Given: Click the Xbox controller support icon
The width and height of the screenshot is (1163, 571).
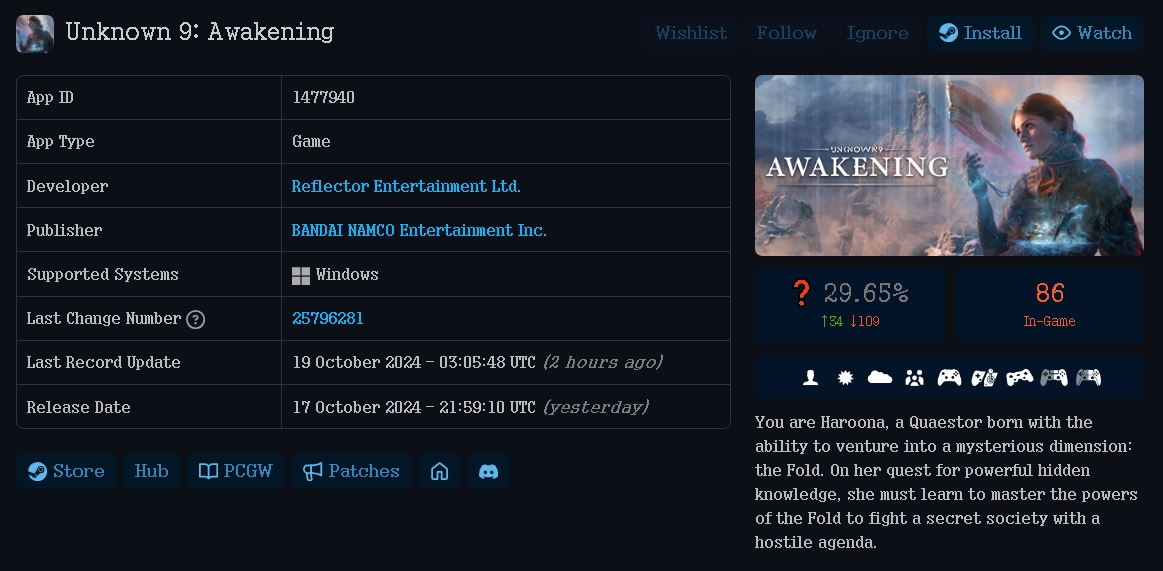Looking at the screenshot, I should pos(949,377).
